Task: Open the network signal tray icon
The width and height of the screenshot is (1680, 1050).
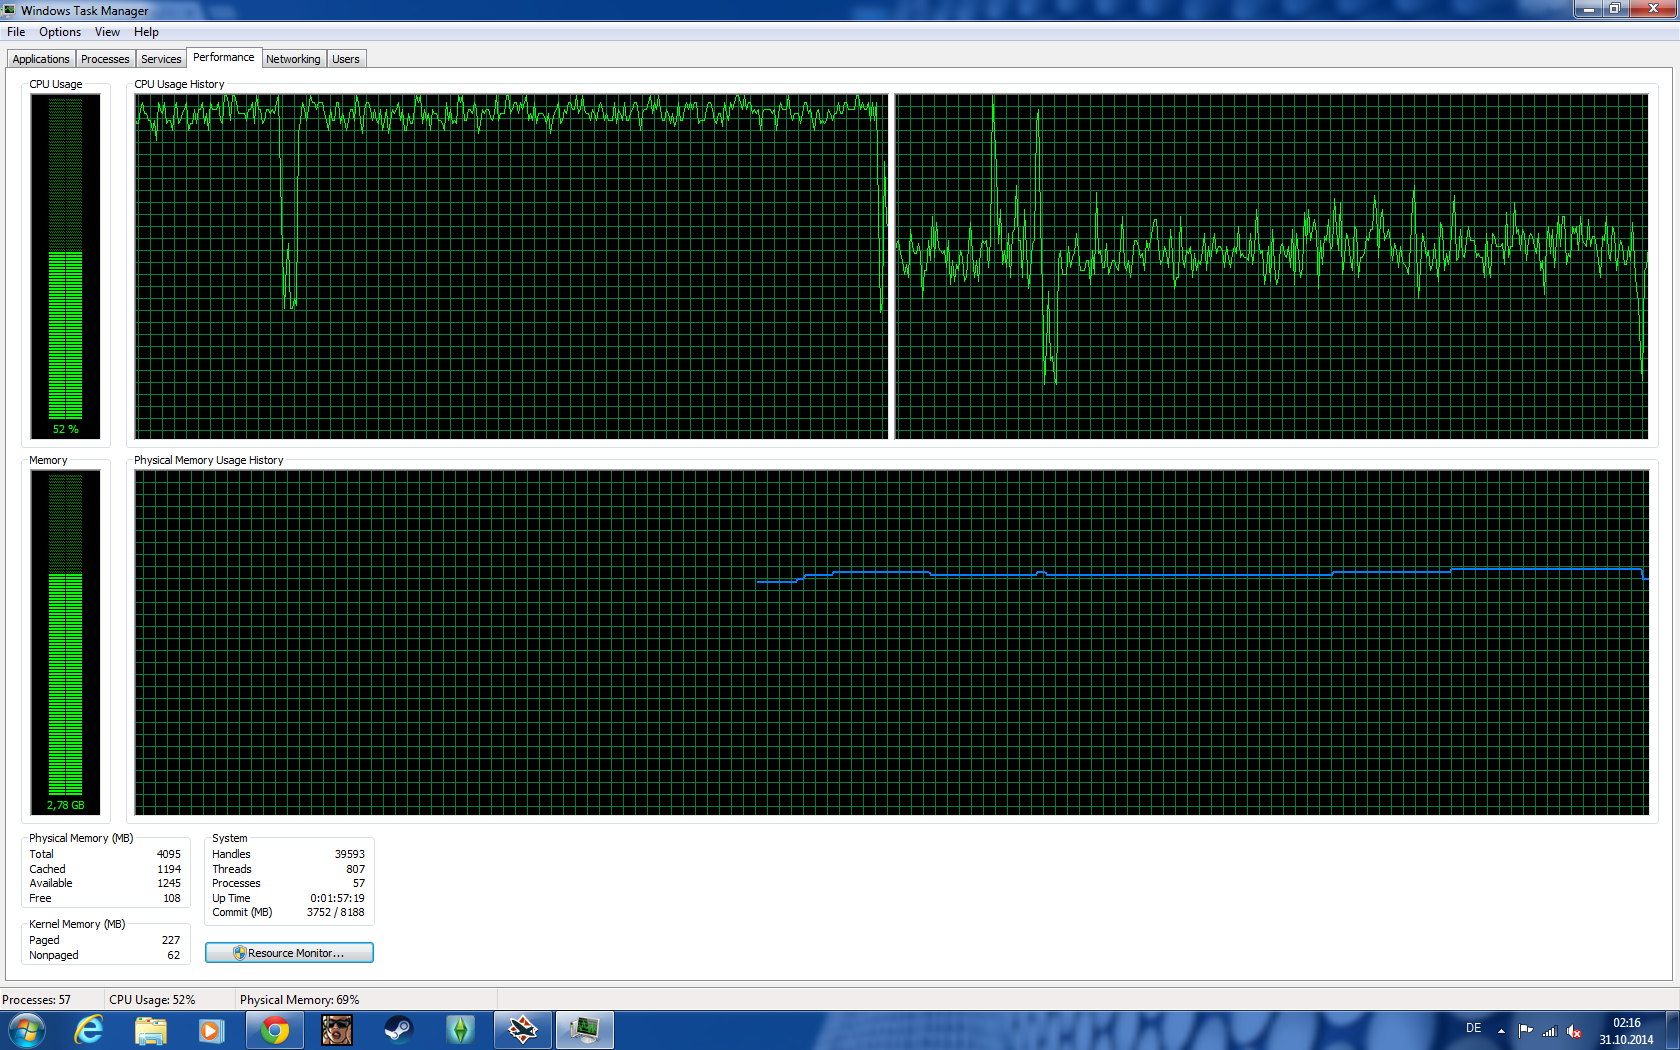Action: 1550,1030
